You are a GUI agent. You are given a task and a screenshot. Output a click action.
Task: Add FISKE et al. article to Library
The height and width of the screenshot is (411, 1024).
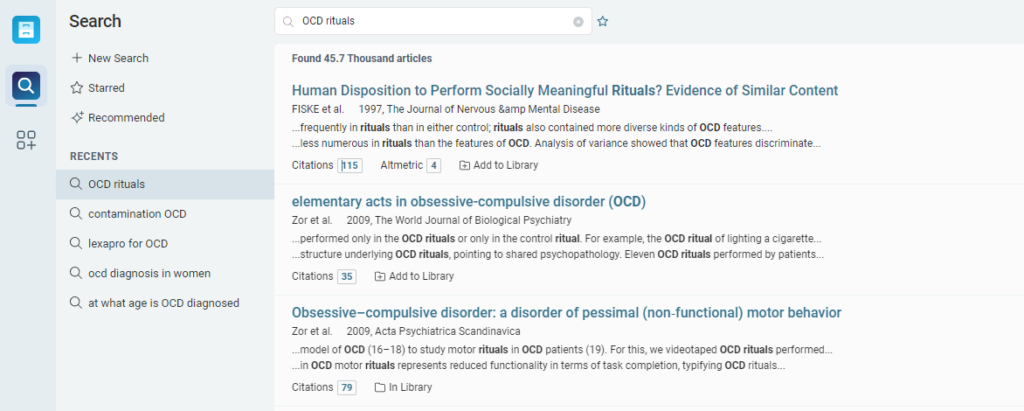498,165
